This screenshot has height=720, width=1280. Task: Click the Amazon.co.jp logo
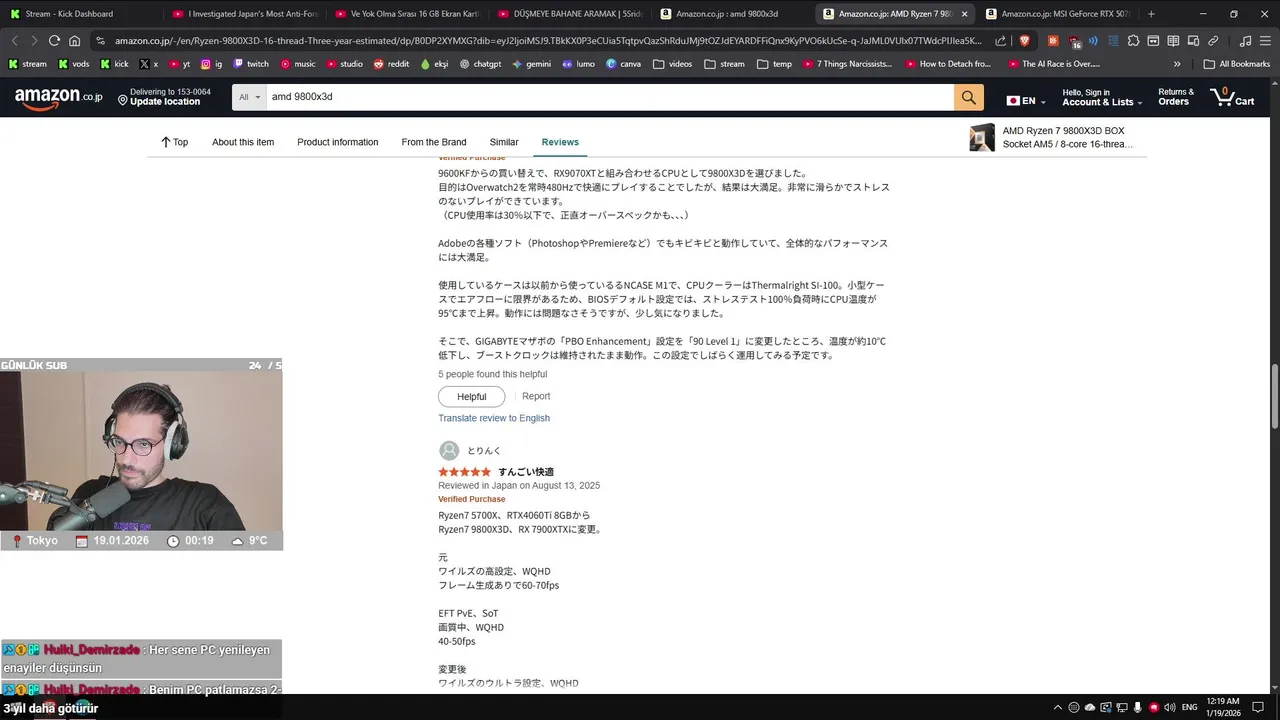[x=59, y=97]
